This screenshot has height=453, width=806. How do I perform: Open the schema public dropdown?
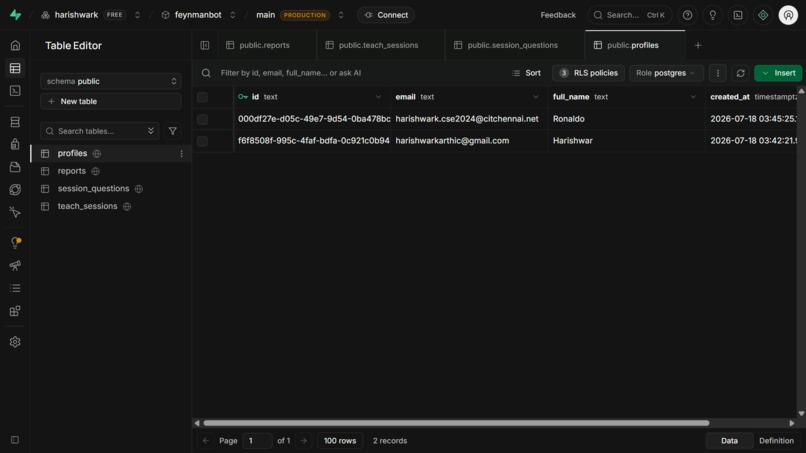pyautogui.click(x=111, y=81)
